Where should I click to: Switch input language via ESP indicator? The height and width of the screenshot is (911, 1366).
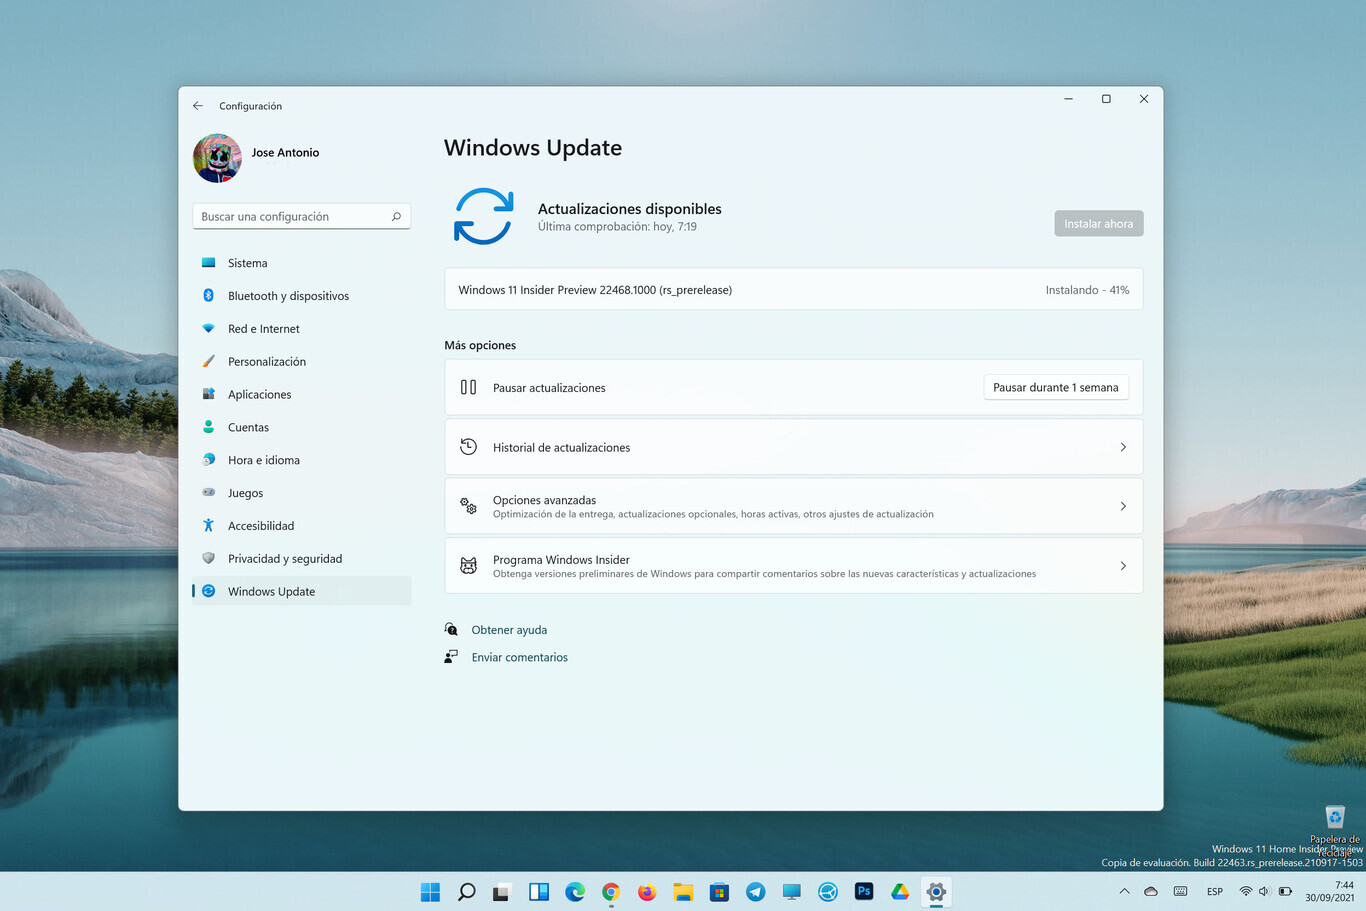(1215, 892)
